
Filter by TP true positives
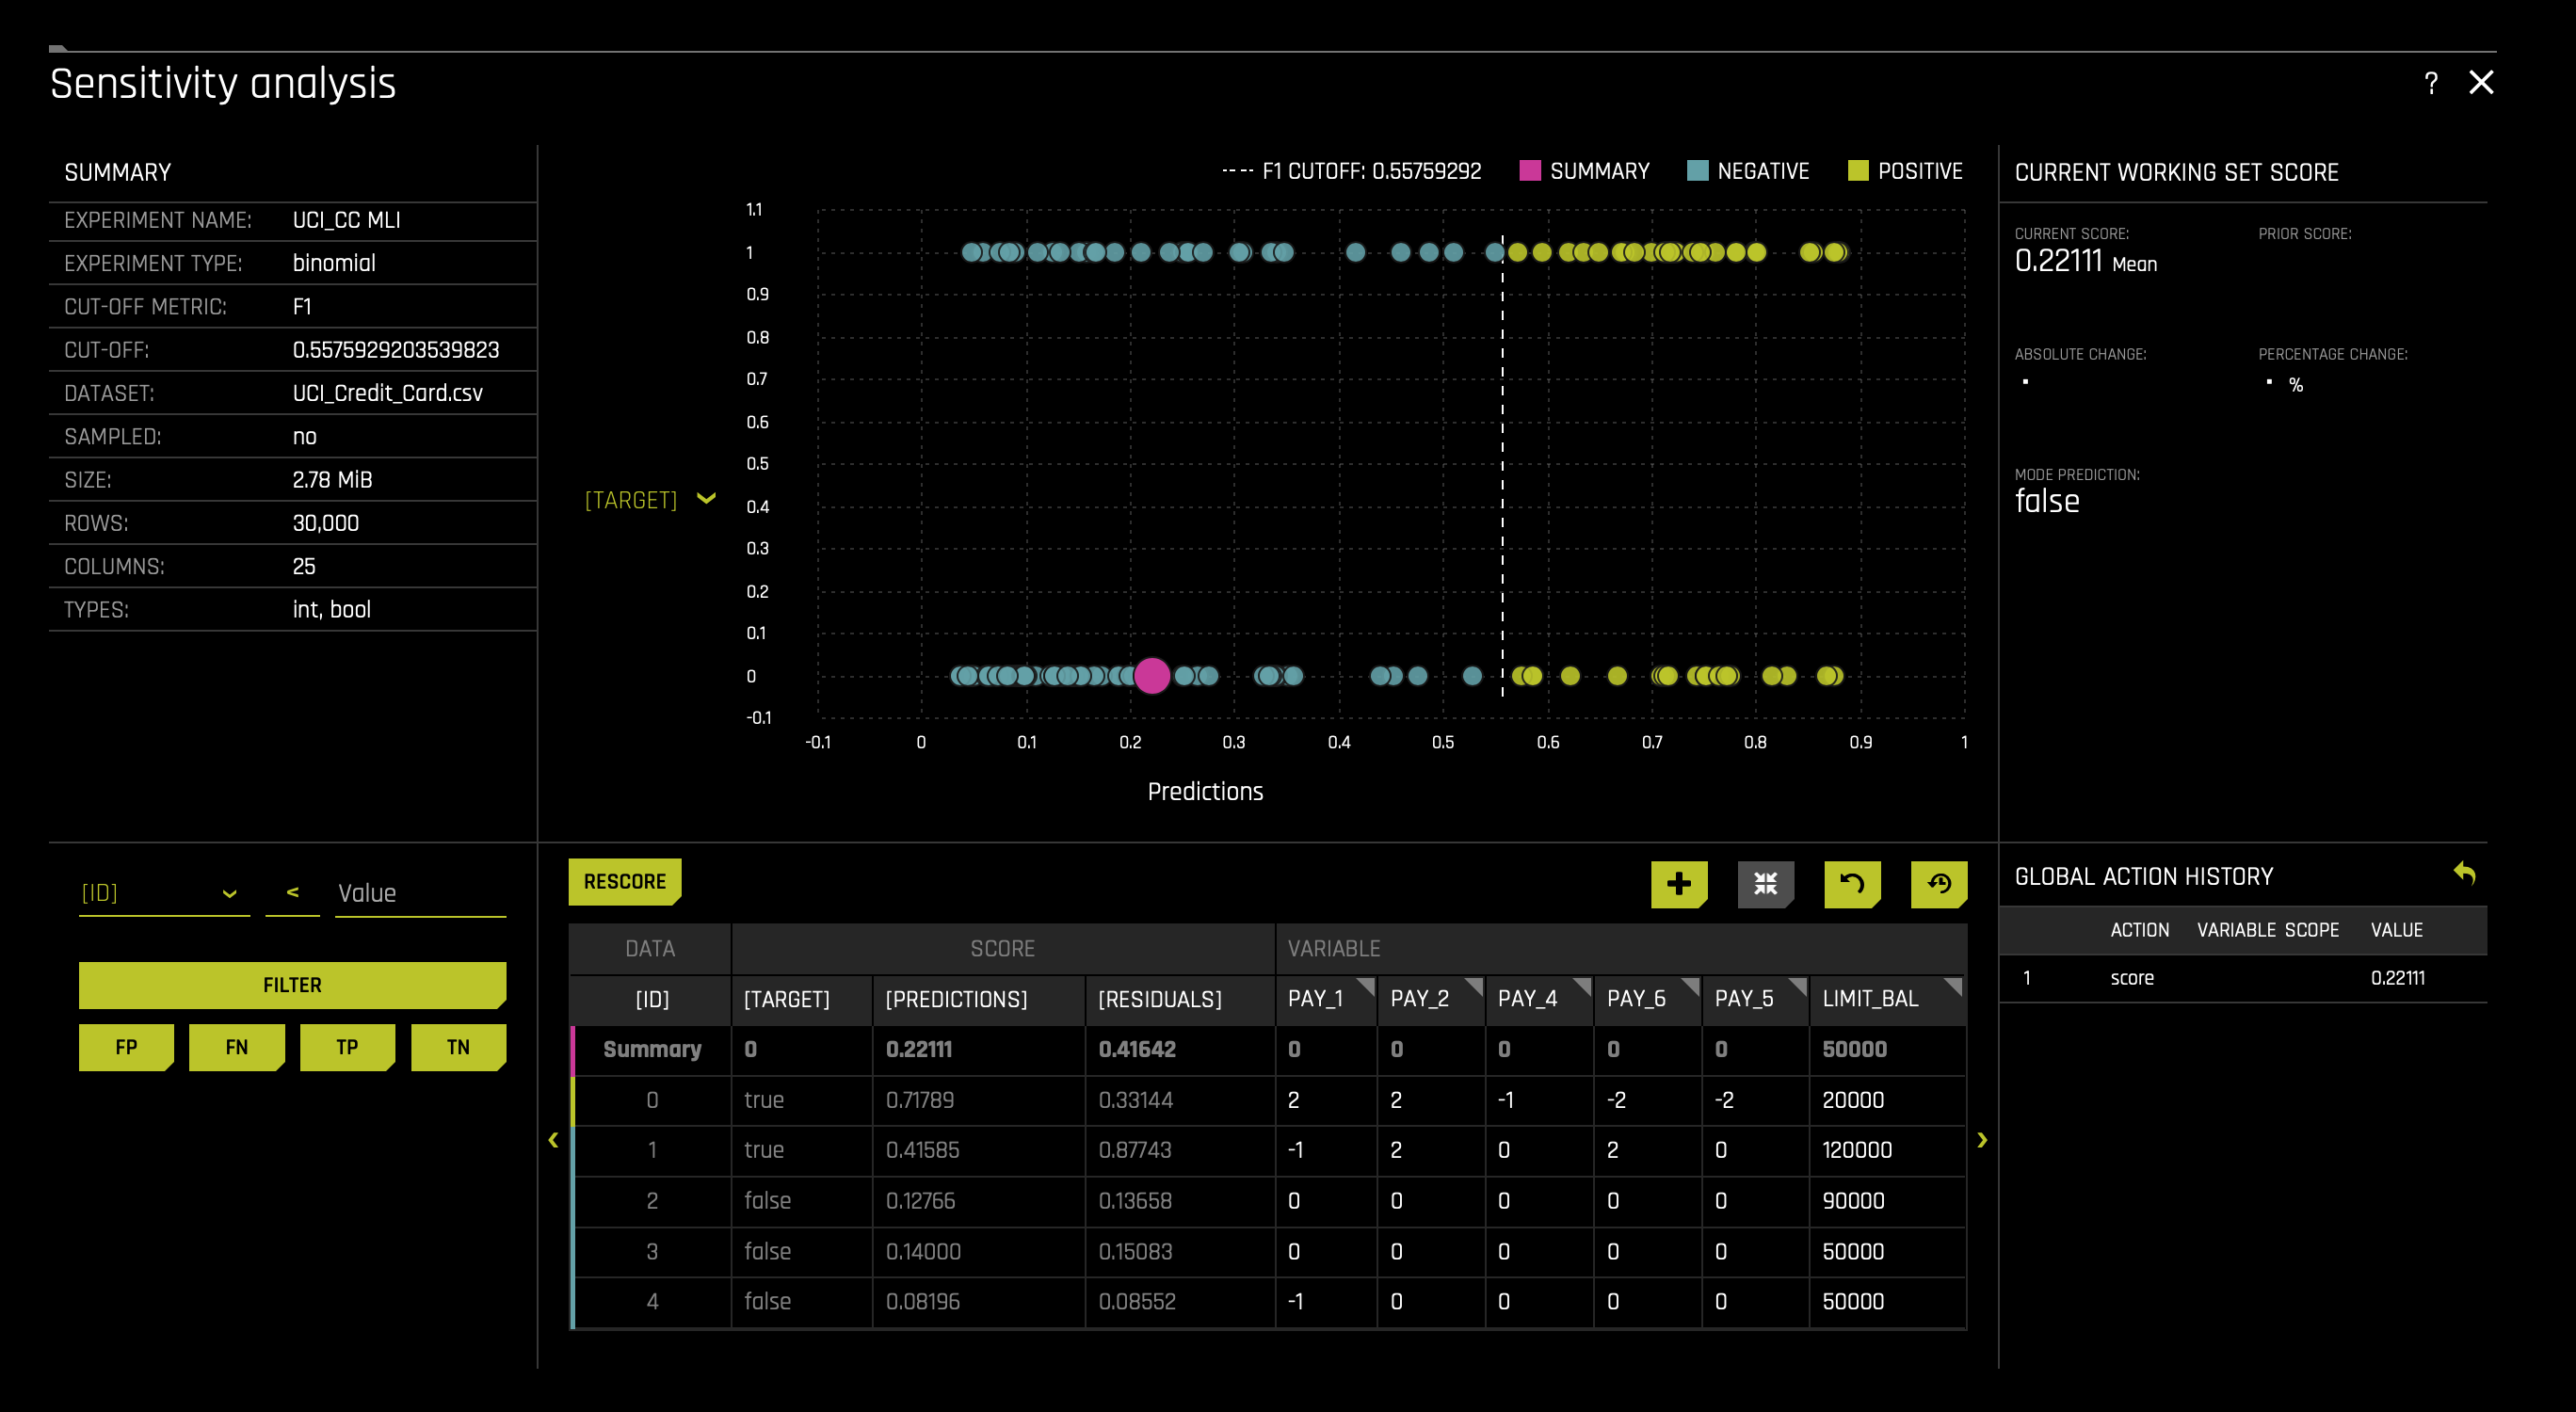click(347, 1047)
